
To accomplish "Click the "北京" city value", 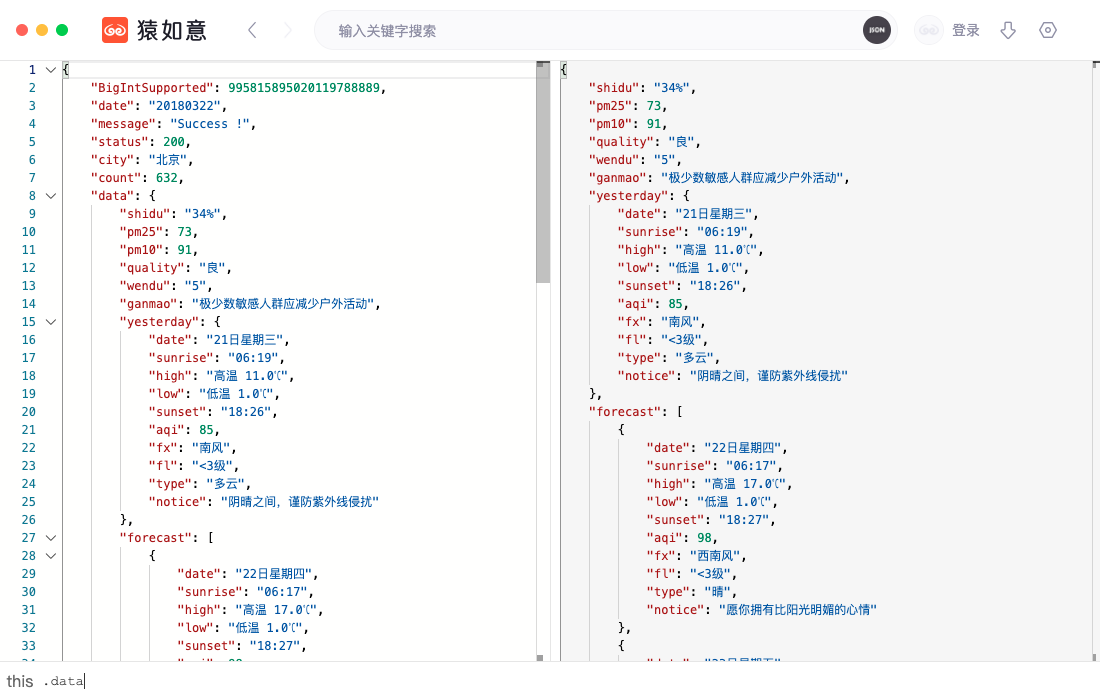I will (167, 160).
